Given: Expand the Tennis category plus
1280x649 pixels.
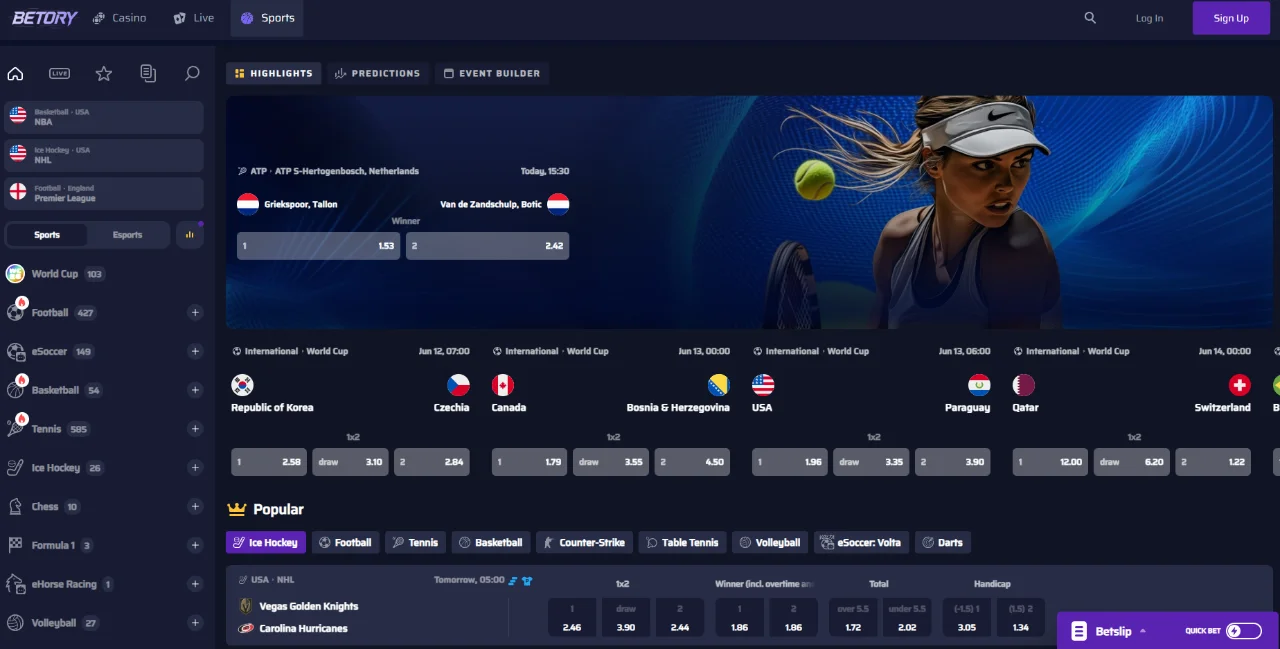Looking at the screenshot, I should click(x=195, y=429).
